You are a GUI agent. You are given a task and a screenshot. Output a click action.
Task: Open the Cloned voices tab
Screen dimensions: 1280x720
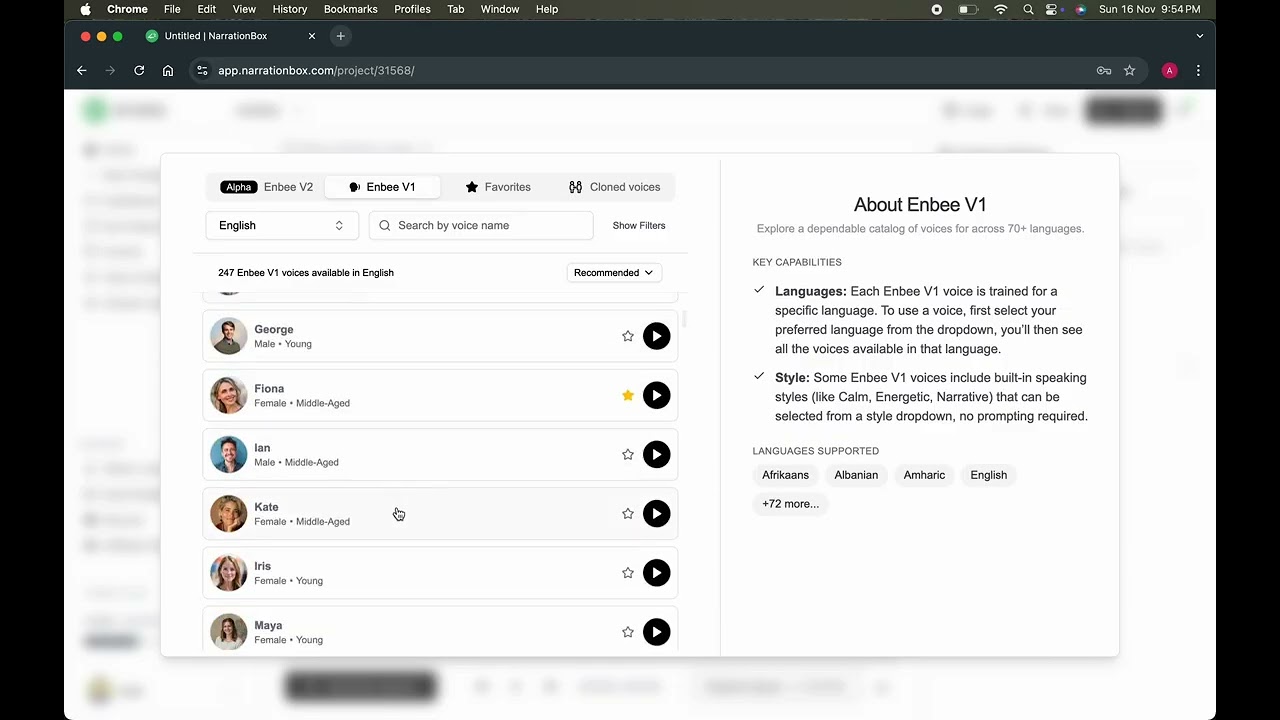pos(614,187)
